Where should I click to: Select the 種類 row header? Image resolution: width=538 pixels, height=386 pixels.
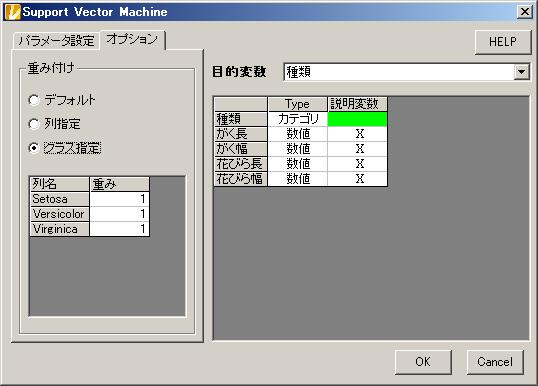(x=241, y=119)
